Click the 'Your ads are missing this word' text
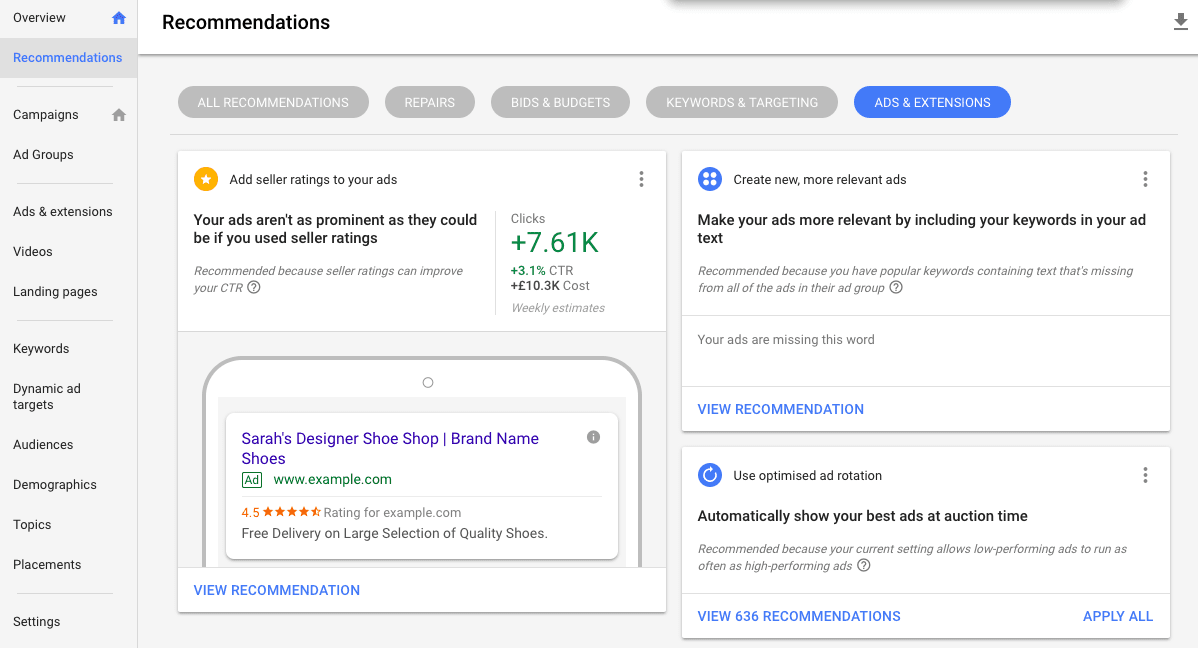This screenshot has width=1198, height=648. tap(786, 339)
